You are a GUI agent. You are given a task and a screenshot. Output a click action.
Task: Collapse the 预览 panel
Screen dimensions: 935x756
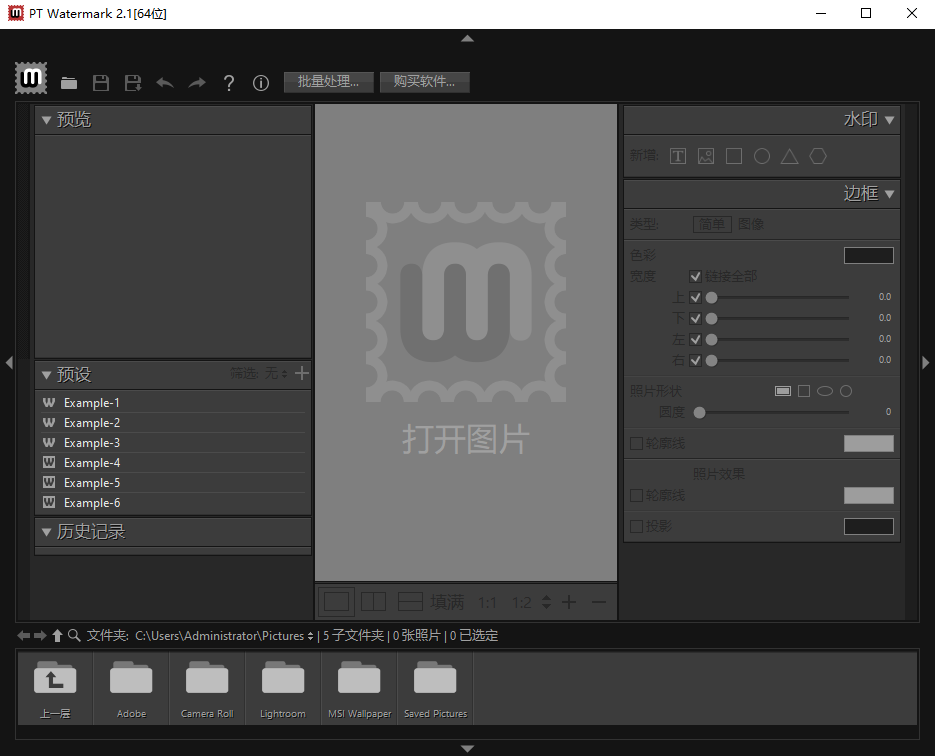[46, 120]
